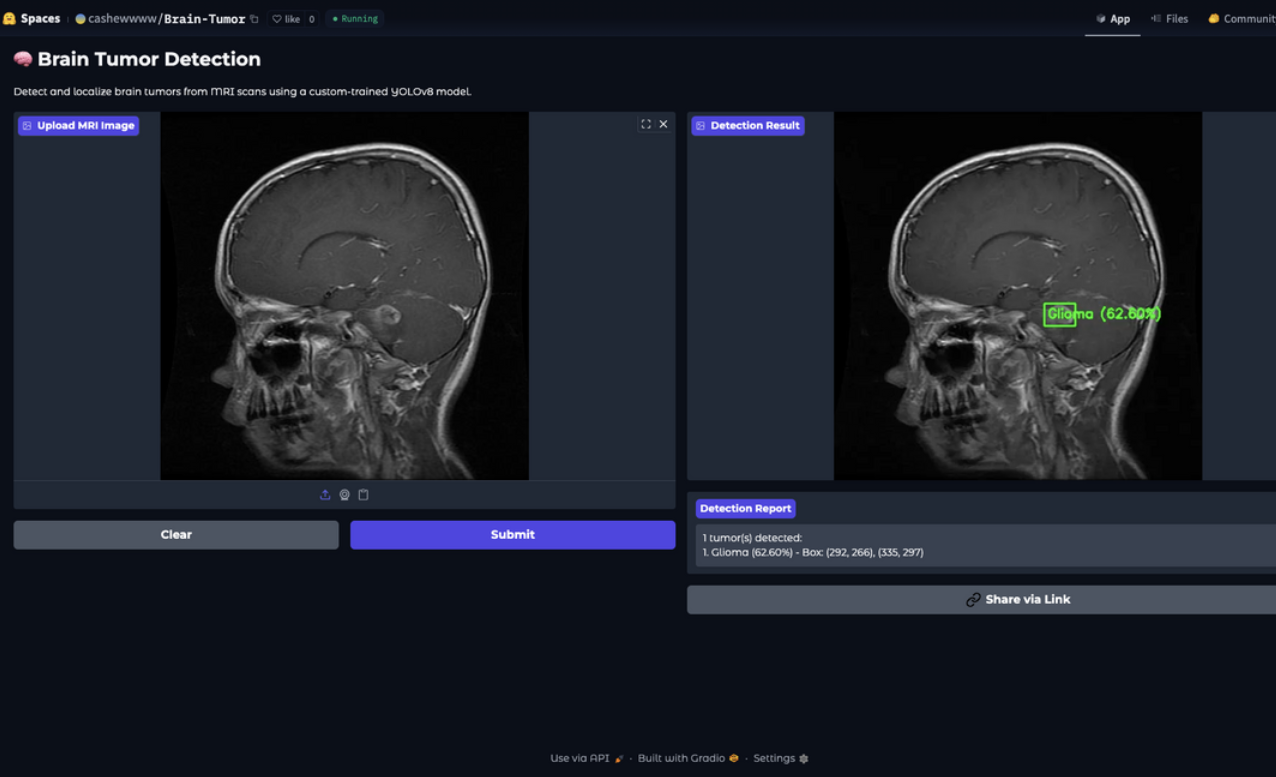Click the clipboard paste icon
The width and height of the screenshot is (1276, 777).
(363, 495)
